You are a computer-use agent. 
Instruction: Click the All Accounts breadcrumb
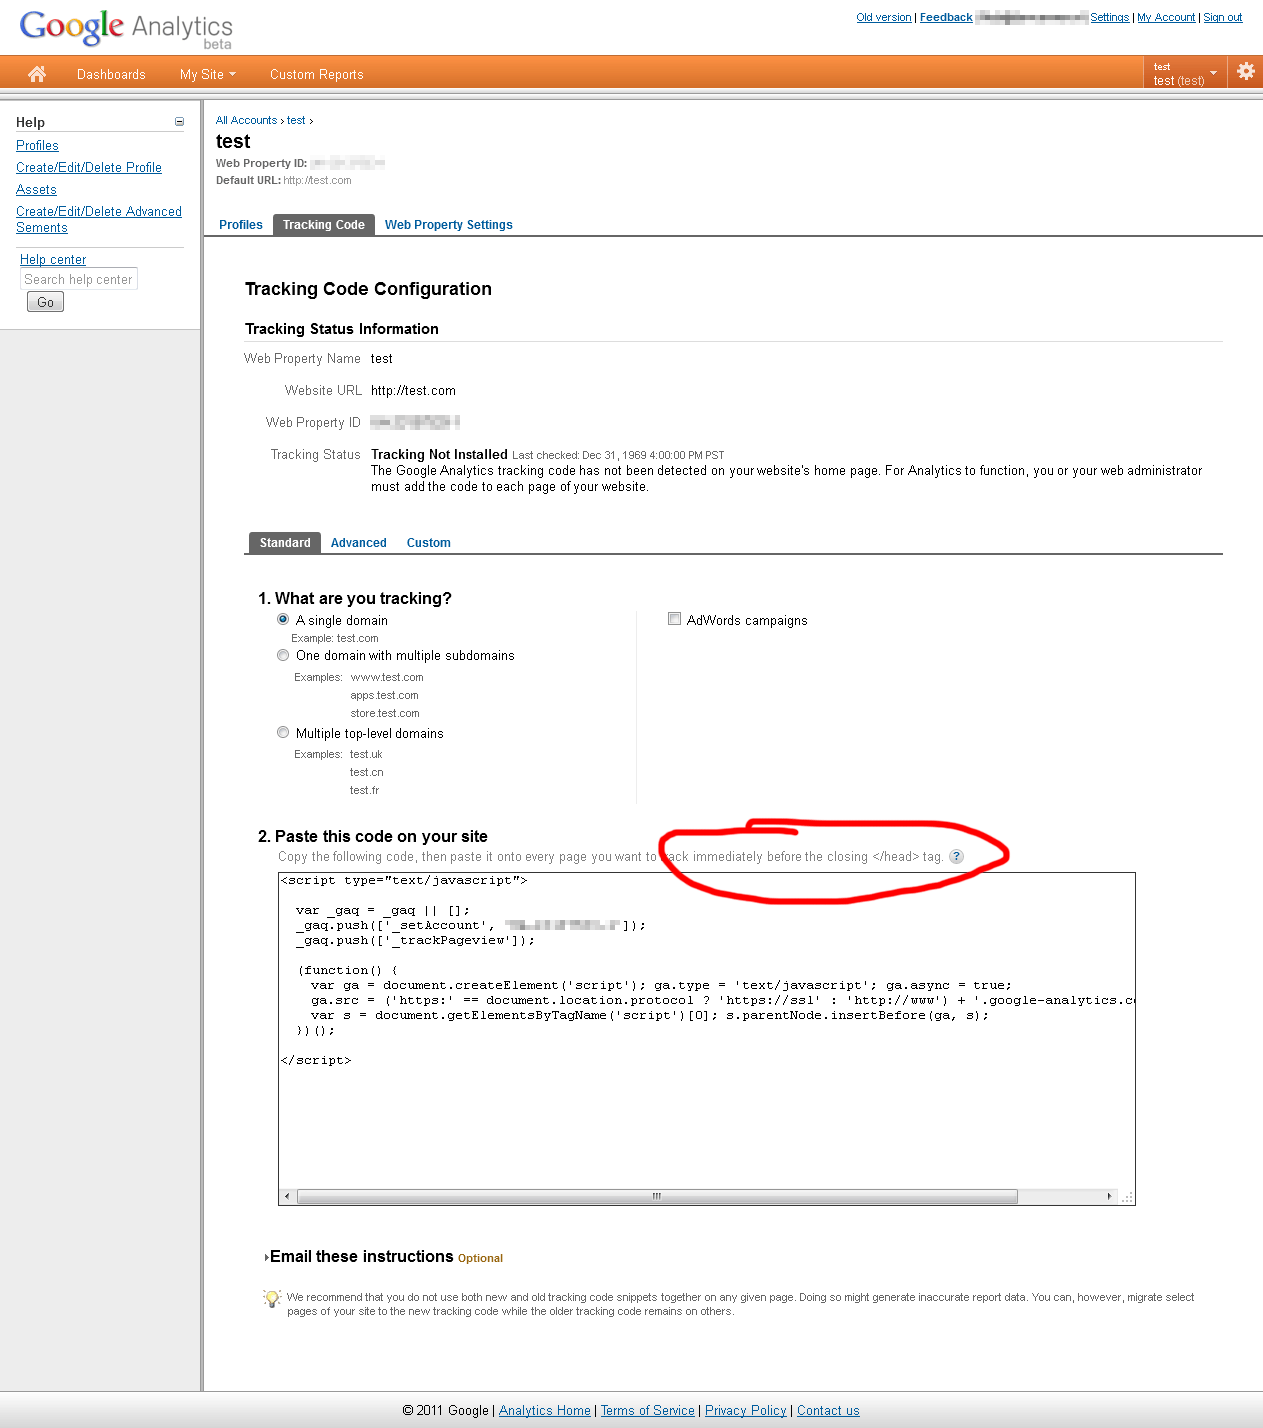tap(246, 120)
